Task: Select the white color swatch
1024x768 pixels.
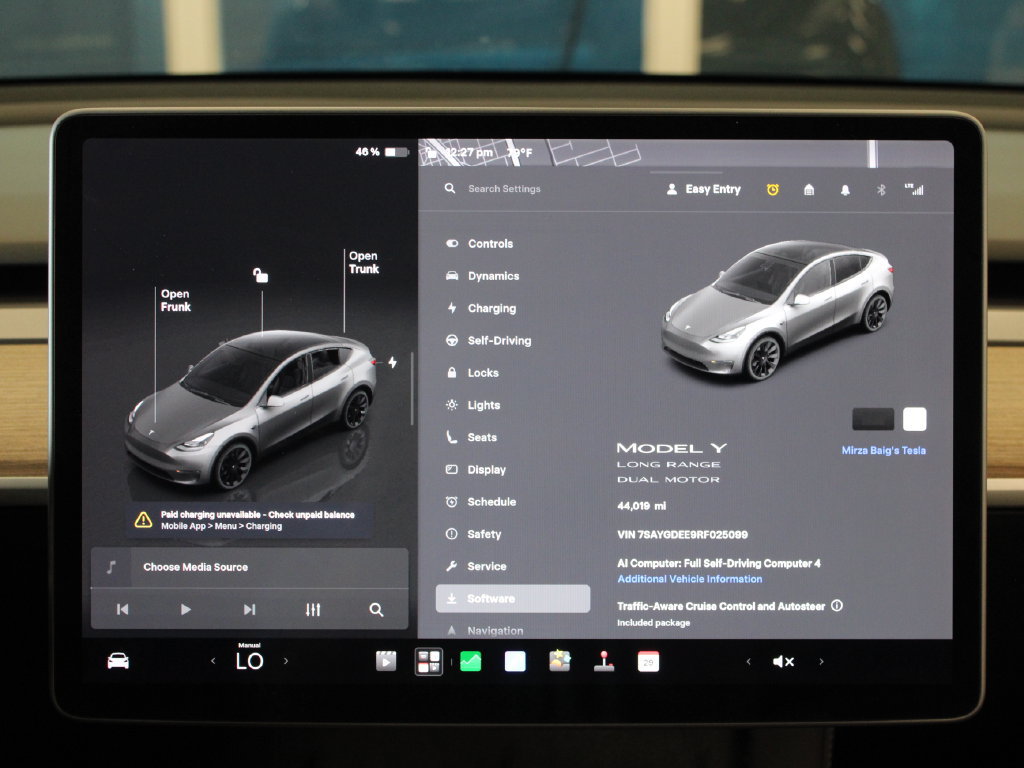Action: click(914, 419)
